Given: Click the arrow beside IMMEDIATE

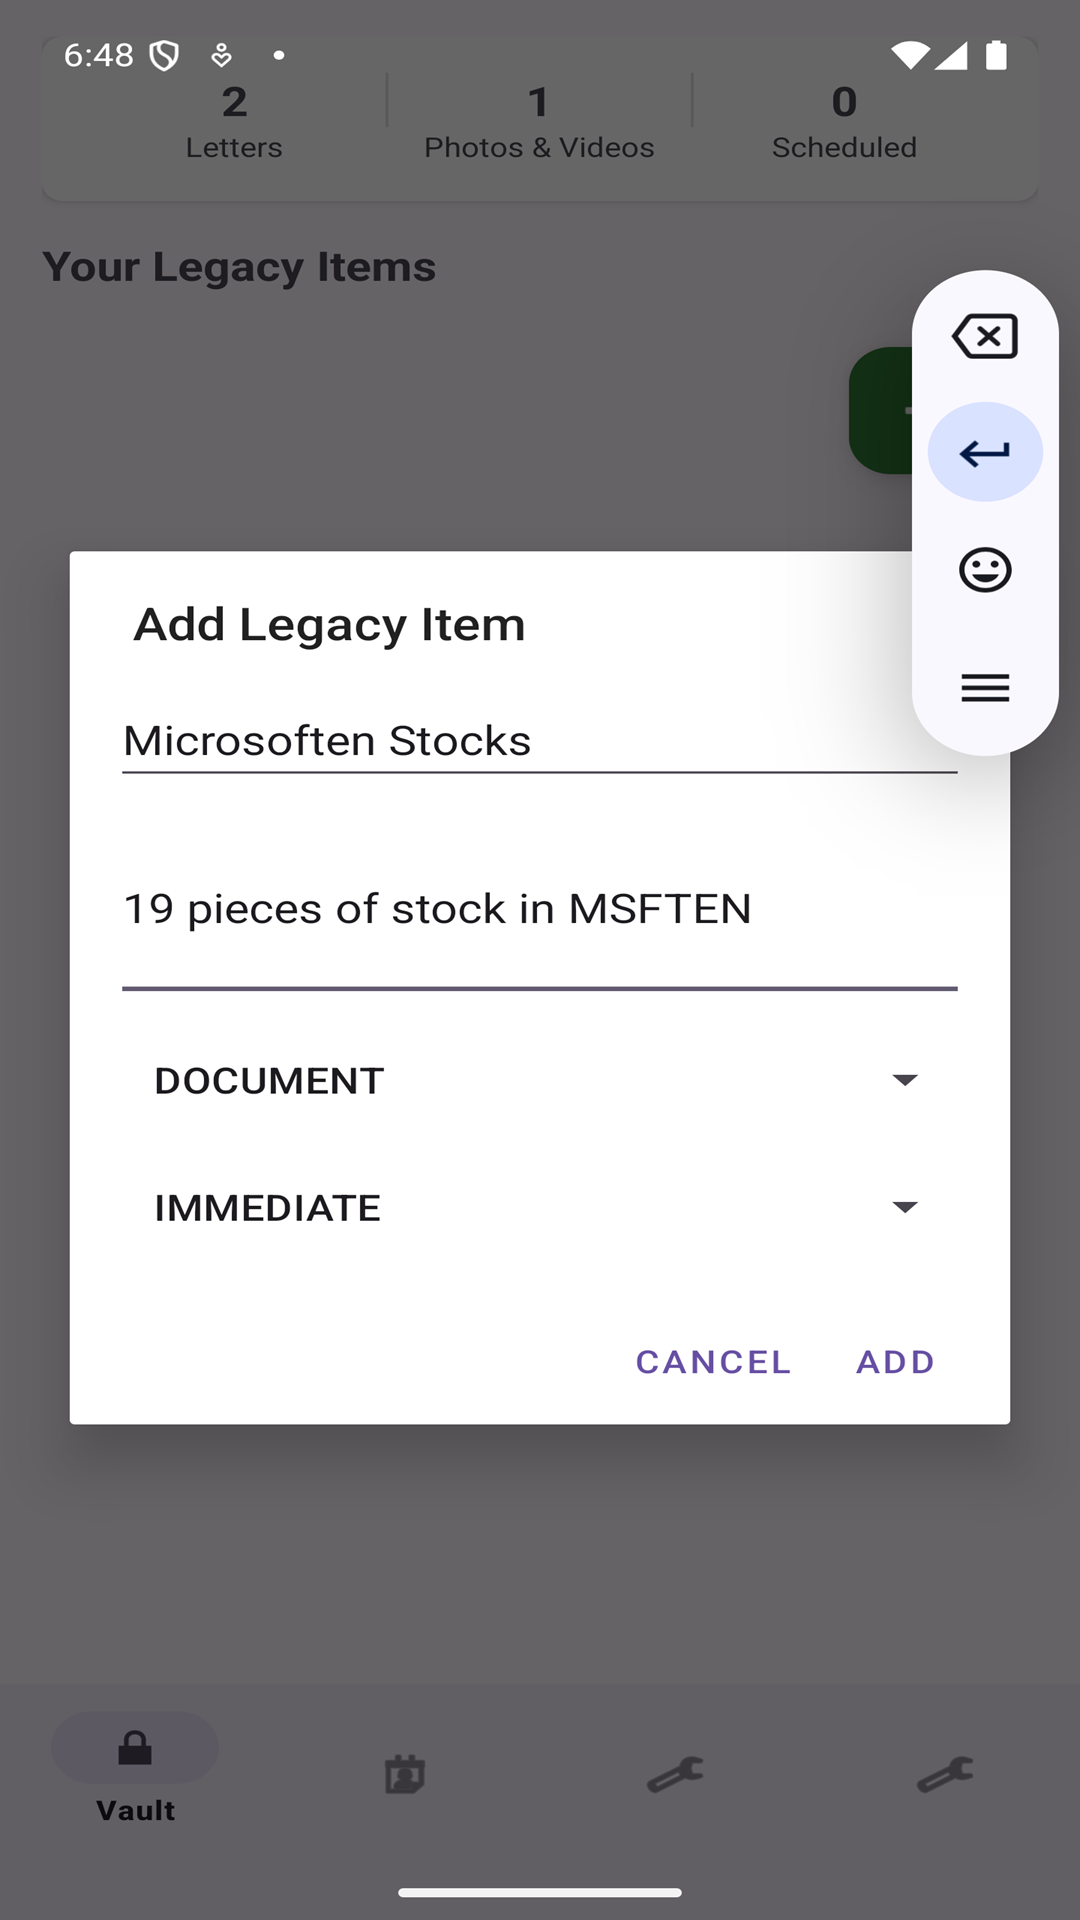Looking at the screenshot, I should pos(905,1207).
